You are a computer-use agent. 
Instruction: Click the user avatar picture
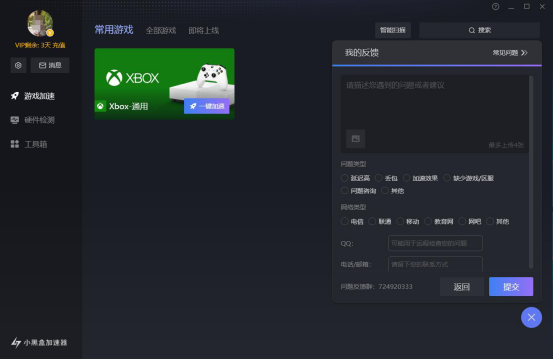[x=40, y=23]
